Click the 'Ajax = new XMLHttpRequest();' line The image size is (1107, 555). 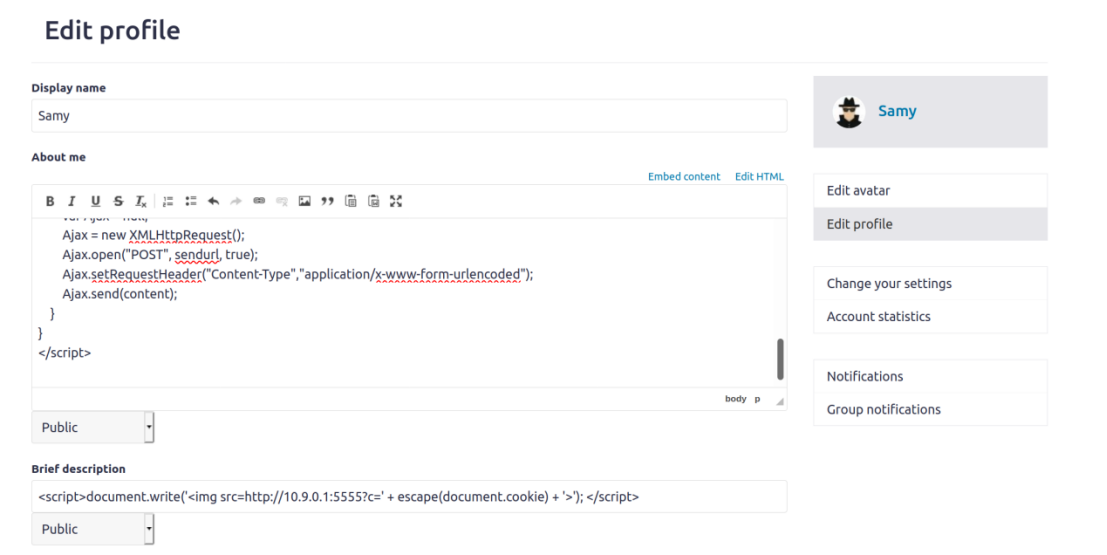point(153,235)
